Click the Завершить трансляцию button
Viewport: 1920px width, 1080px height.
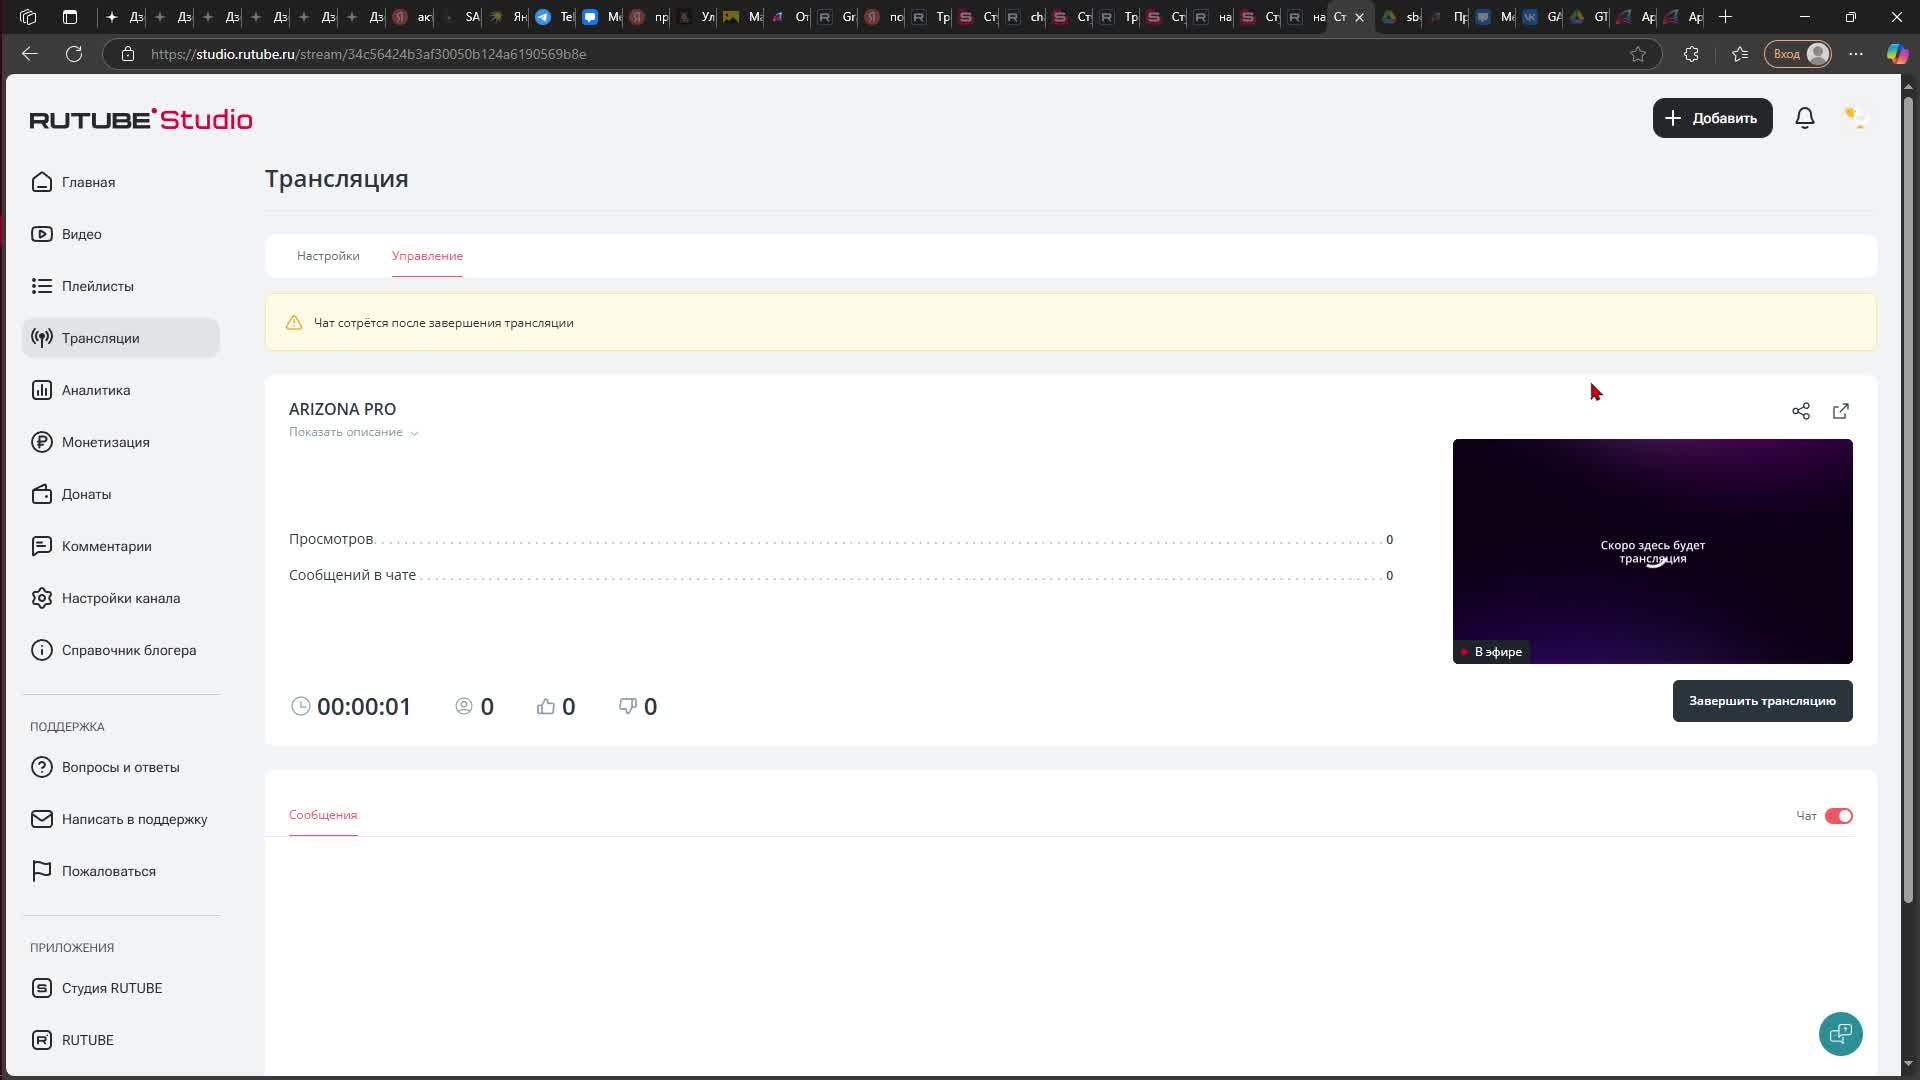pyautogui.click(x=1762, y=701)
